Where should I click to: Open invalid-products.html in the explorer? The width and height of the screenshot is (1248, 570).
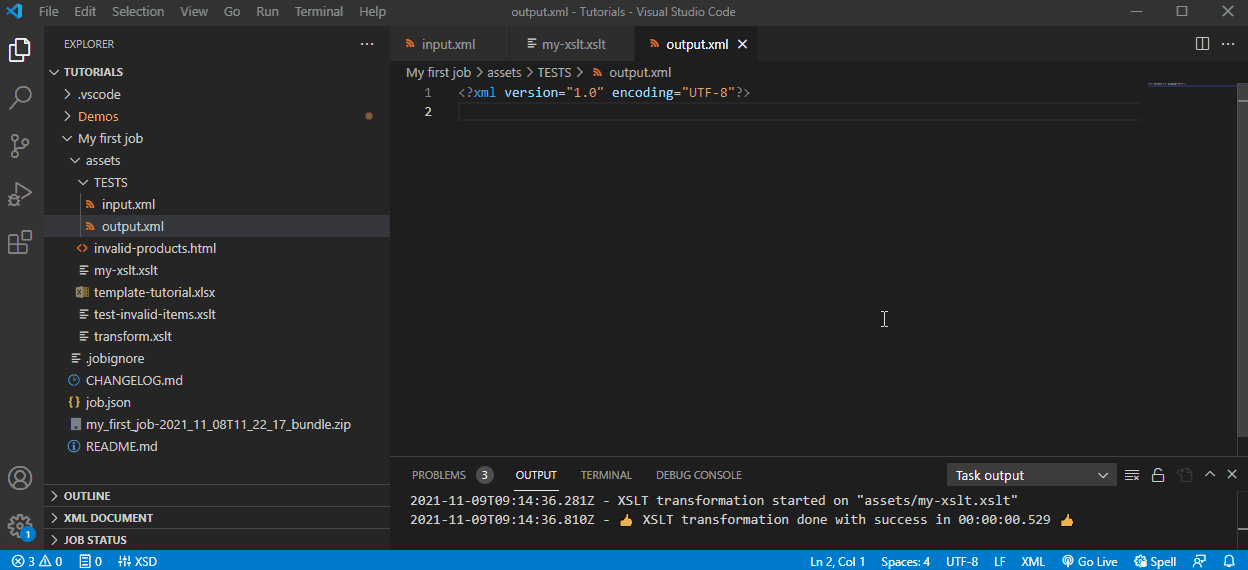(154, 248)
